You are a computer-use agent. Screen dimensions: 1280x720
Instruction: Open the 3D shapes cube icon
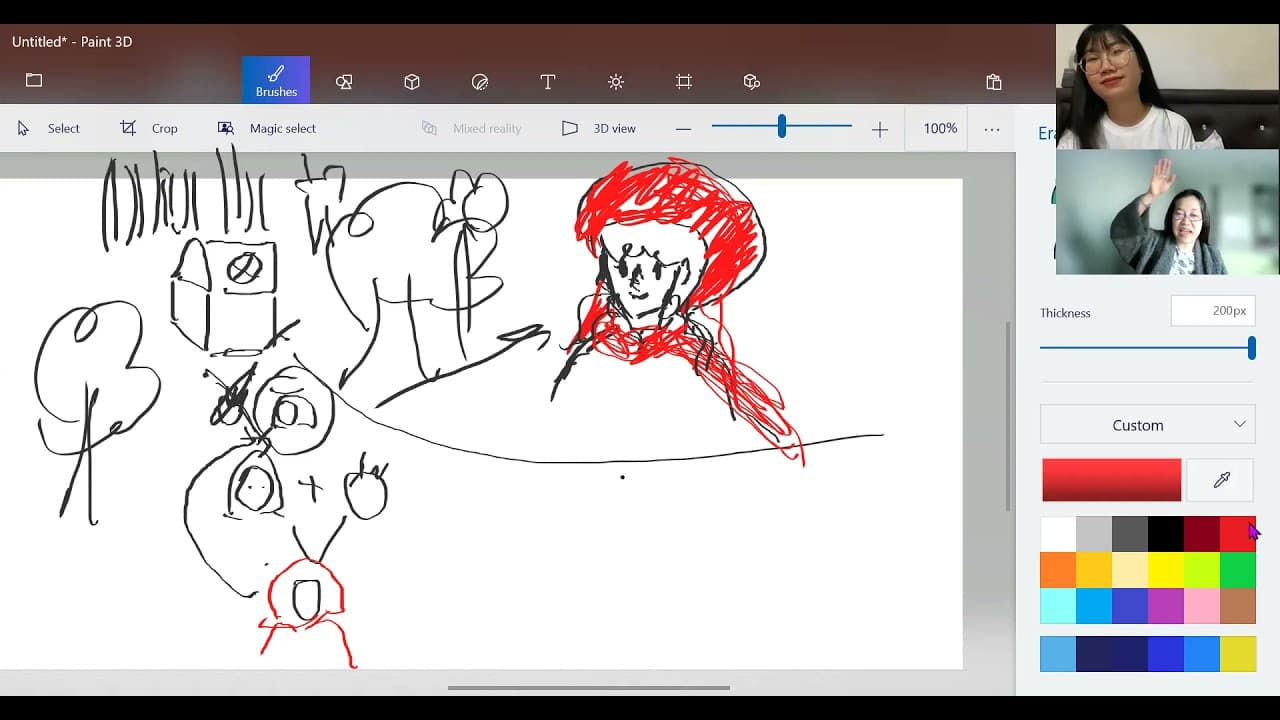pyautogui.click(x=412, y=82)
